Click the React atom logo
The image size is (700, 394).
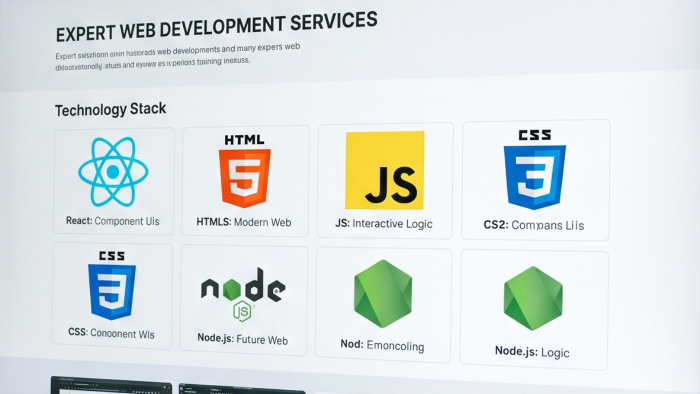point(113,172)
